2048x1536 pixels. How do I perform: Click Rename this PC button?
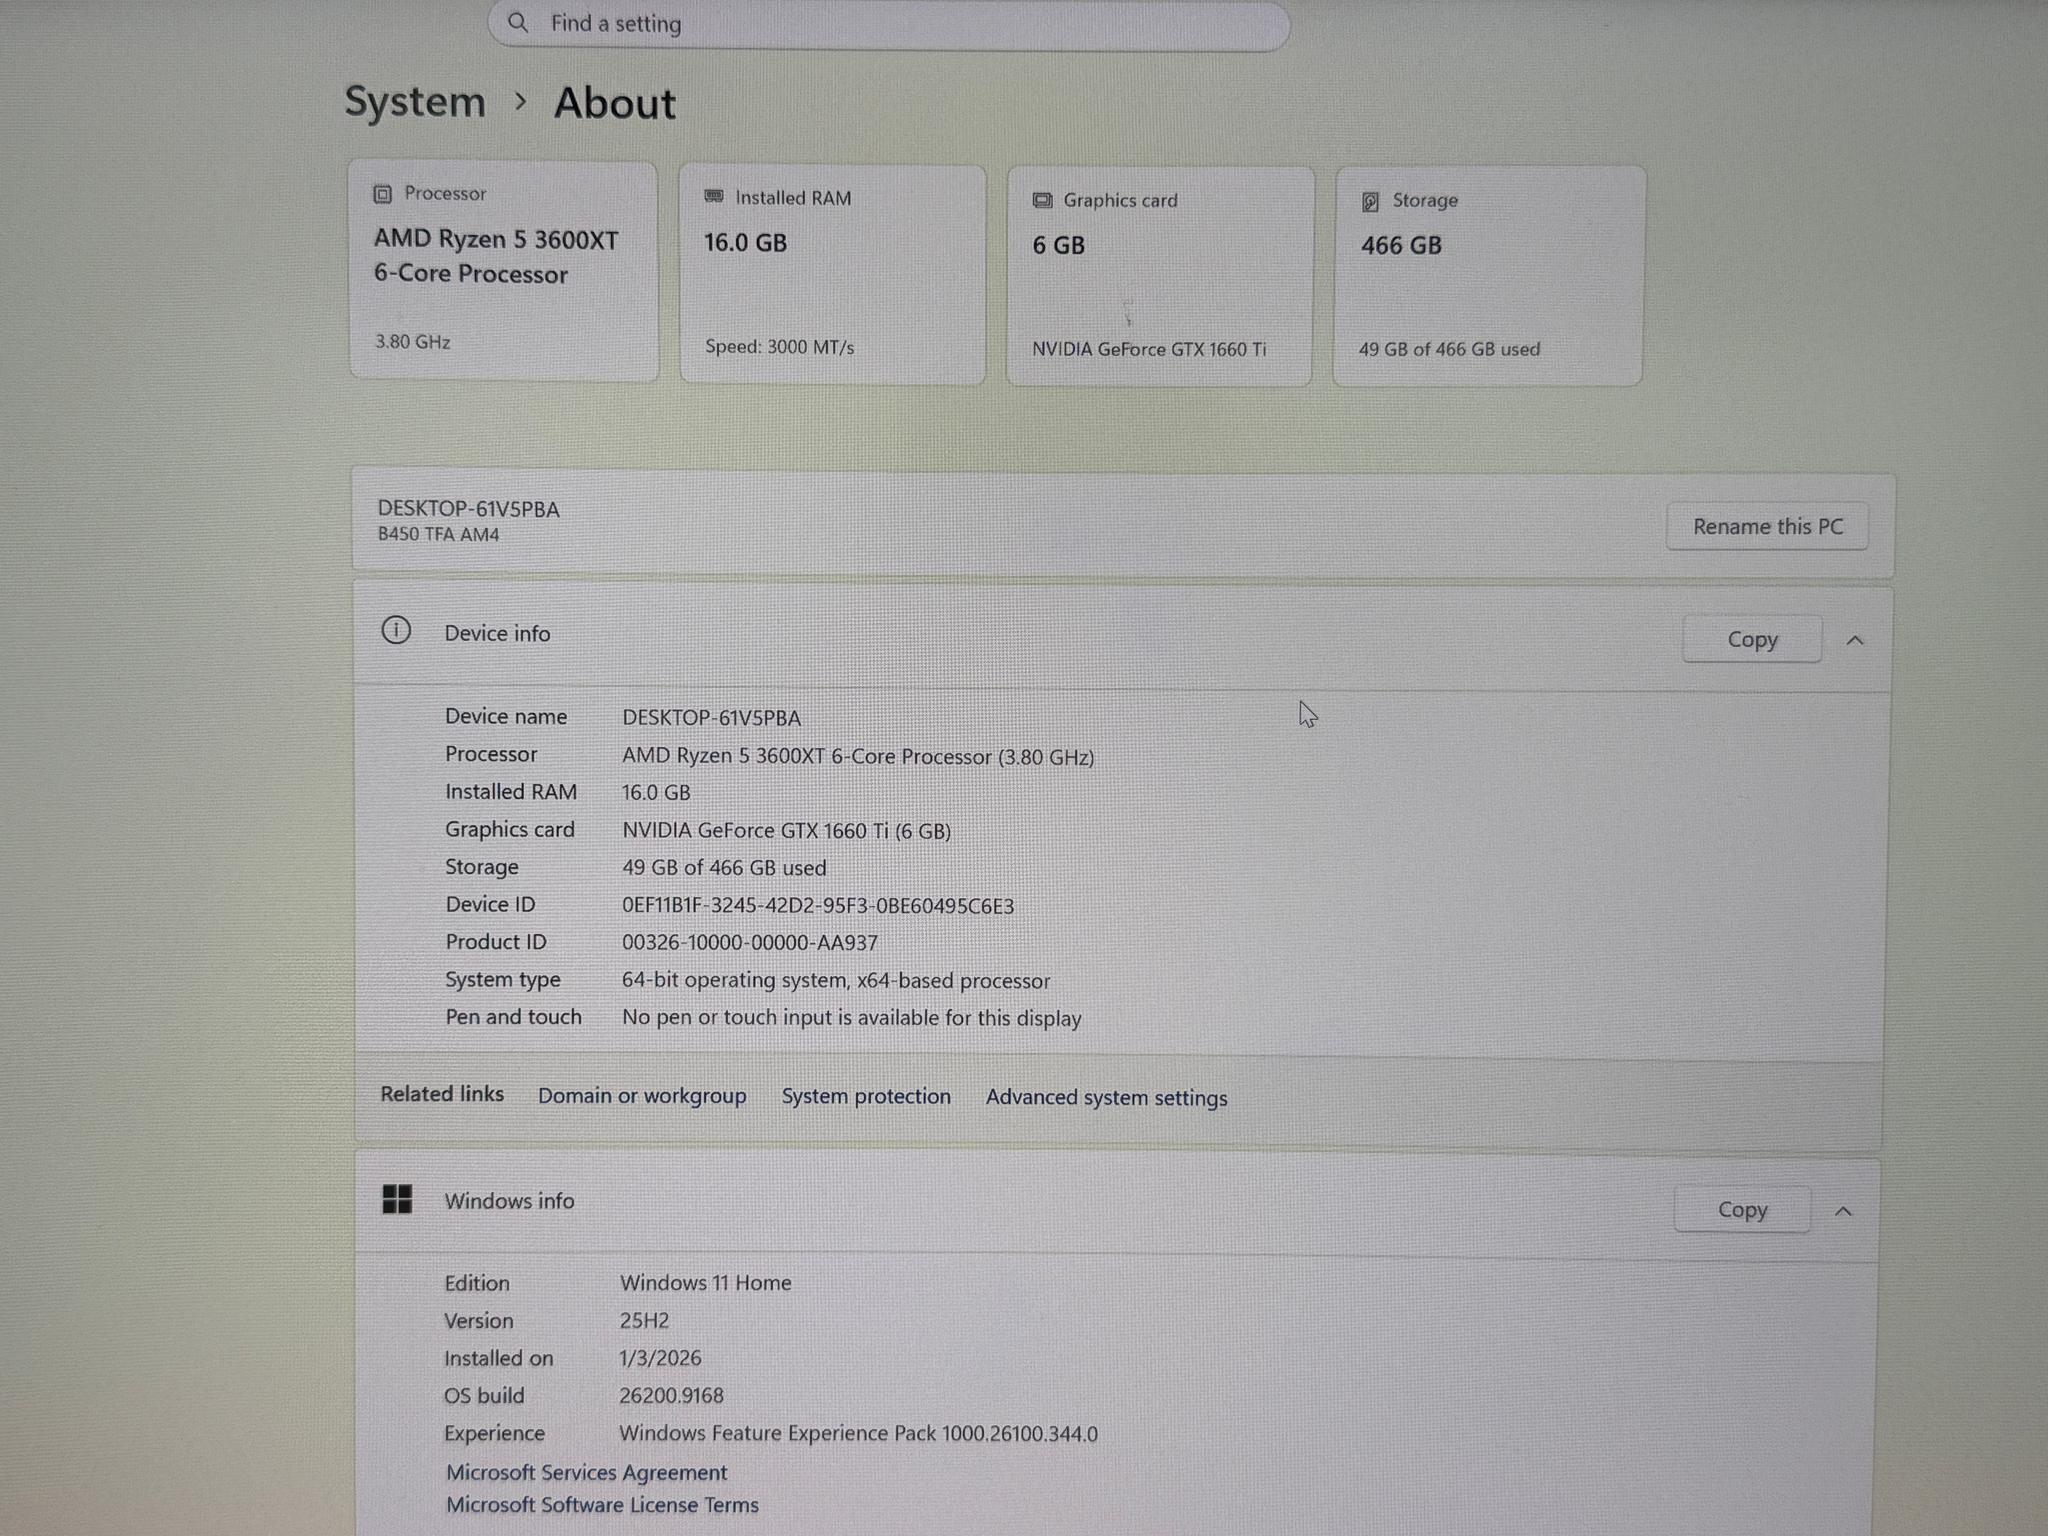point(1767,526)
